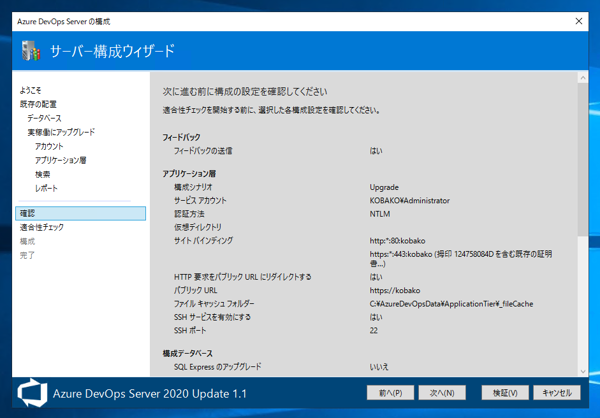The width and height of the screenshot is (600, 418).
Task: Click the KOBAKO¥Administrator service account value
Action: [409, 201]
